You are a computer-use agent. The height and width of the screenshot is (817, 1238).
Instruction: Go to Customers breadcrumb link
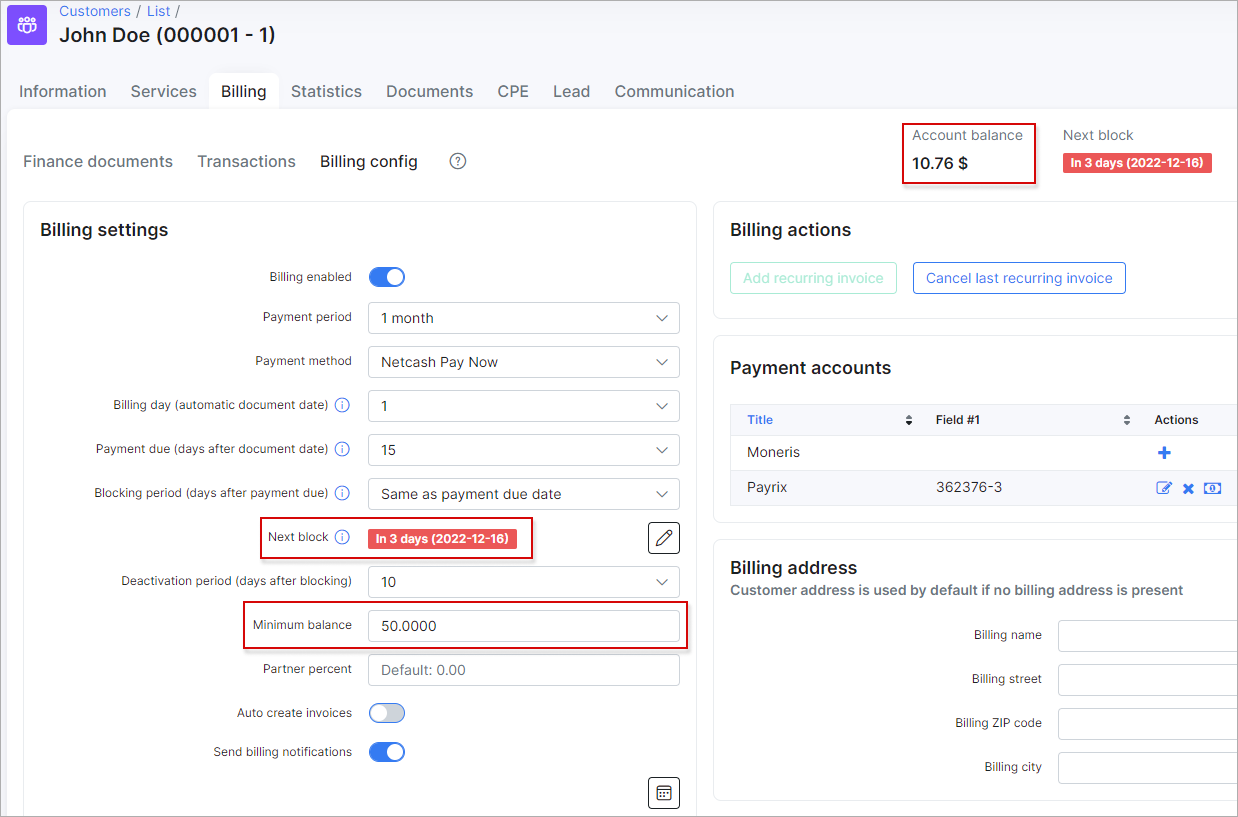(95, 11)
